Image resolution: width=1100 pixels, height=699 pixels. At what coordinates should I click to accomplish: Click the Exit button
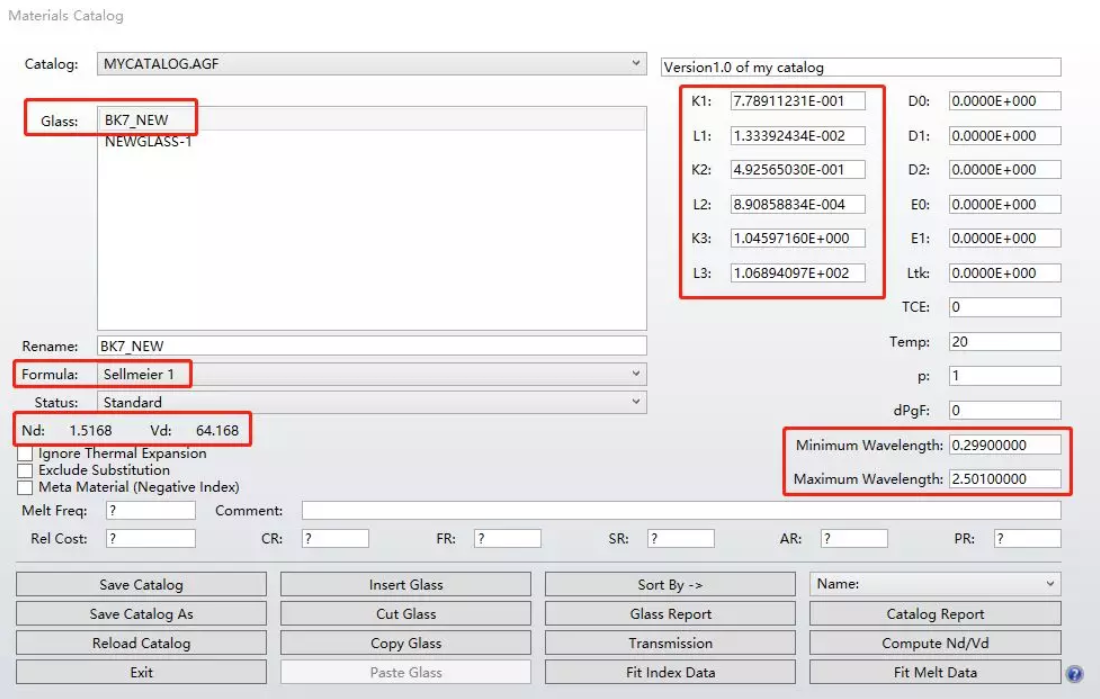coord(141,672)
